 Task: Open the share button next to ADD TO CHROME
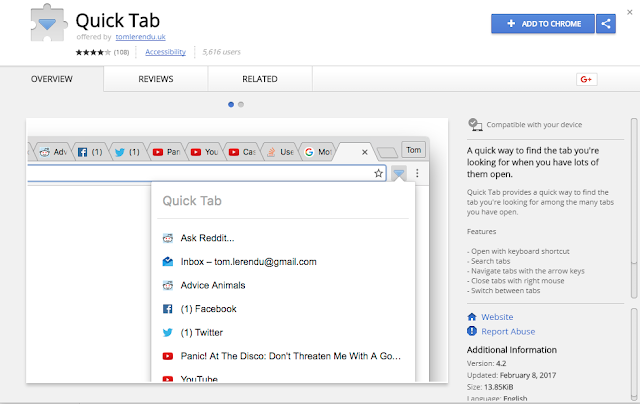(606, 24)
